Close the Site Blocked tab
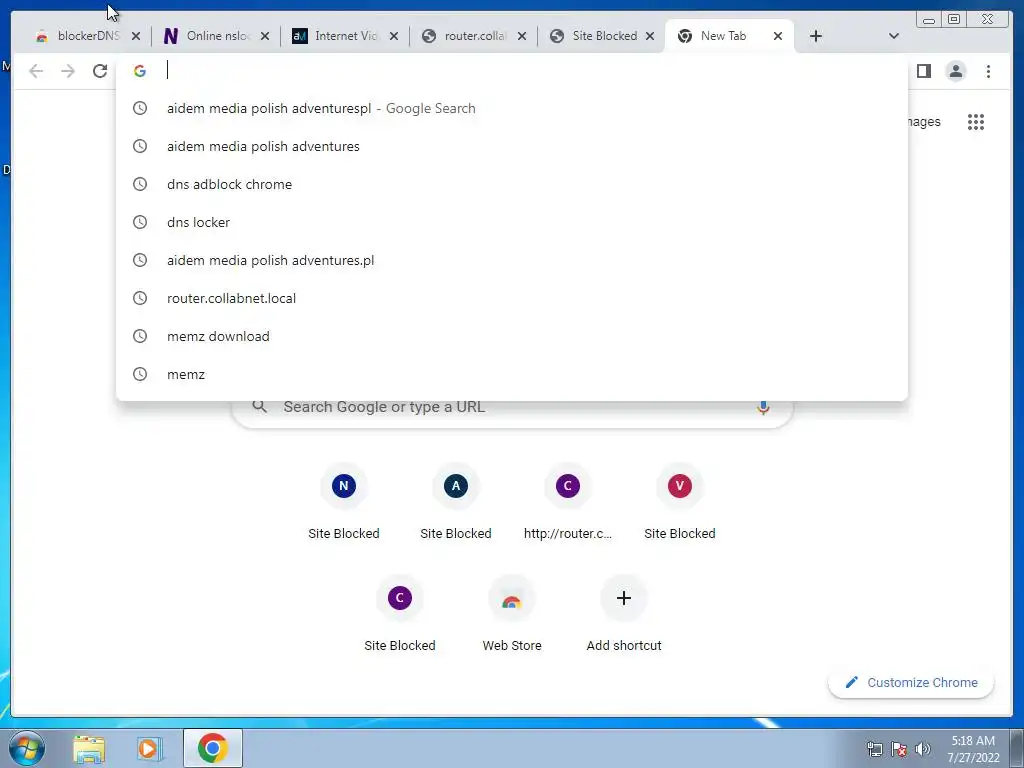This screenshot has width=1024, height=768. point(650,36)
